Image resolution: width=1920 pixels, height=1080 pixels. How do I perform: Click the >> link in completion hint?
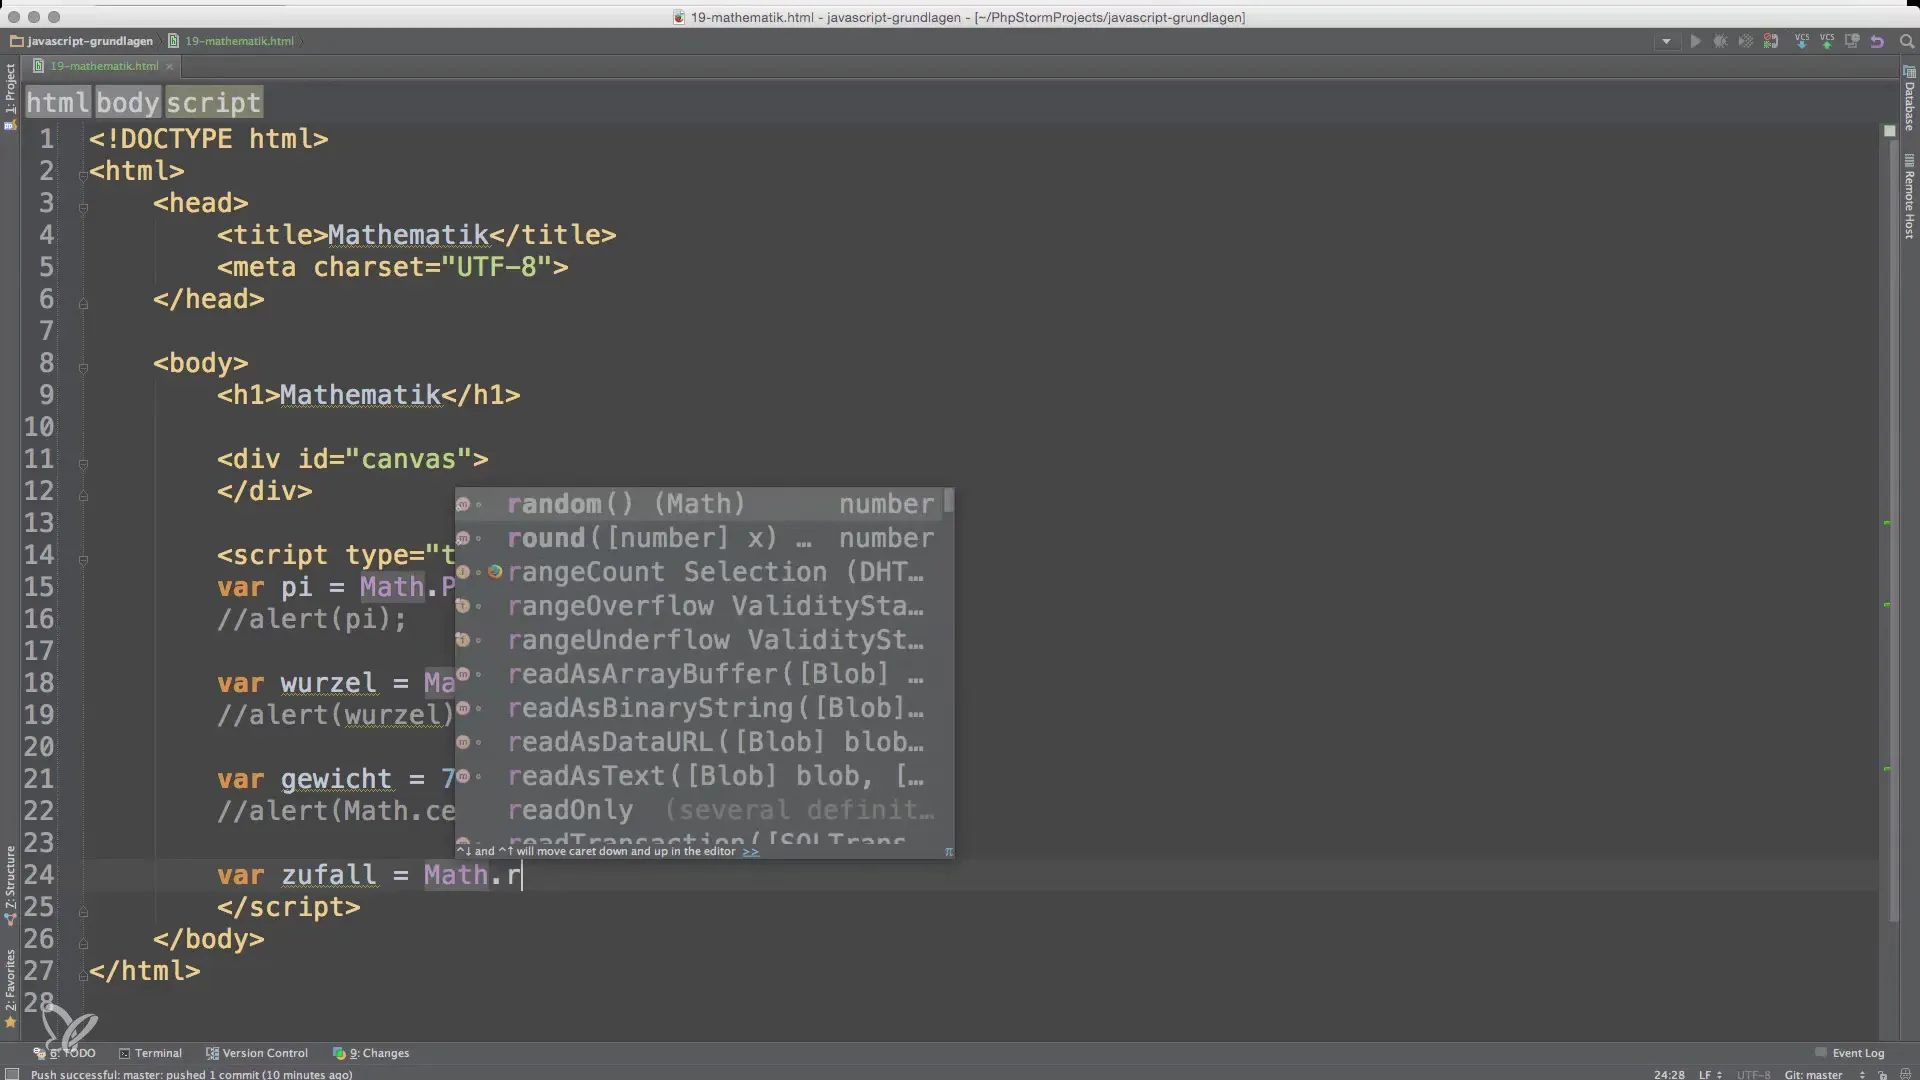pyautogui.click(x=750, y=851)
